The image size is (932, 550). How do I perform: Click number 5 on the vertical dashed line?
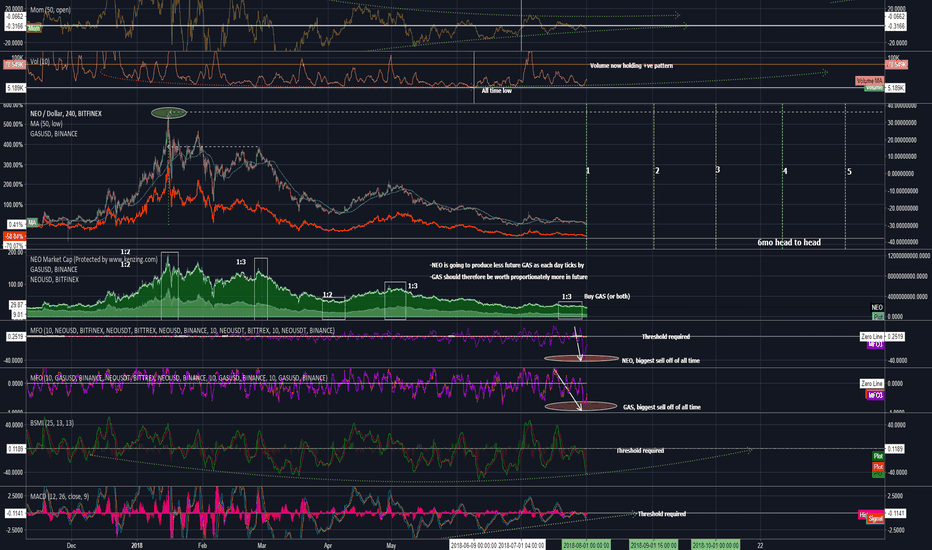(x=849, y=172)
